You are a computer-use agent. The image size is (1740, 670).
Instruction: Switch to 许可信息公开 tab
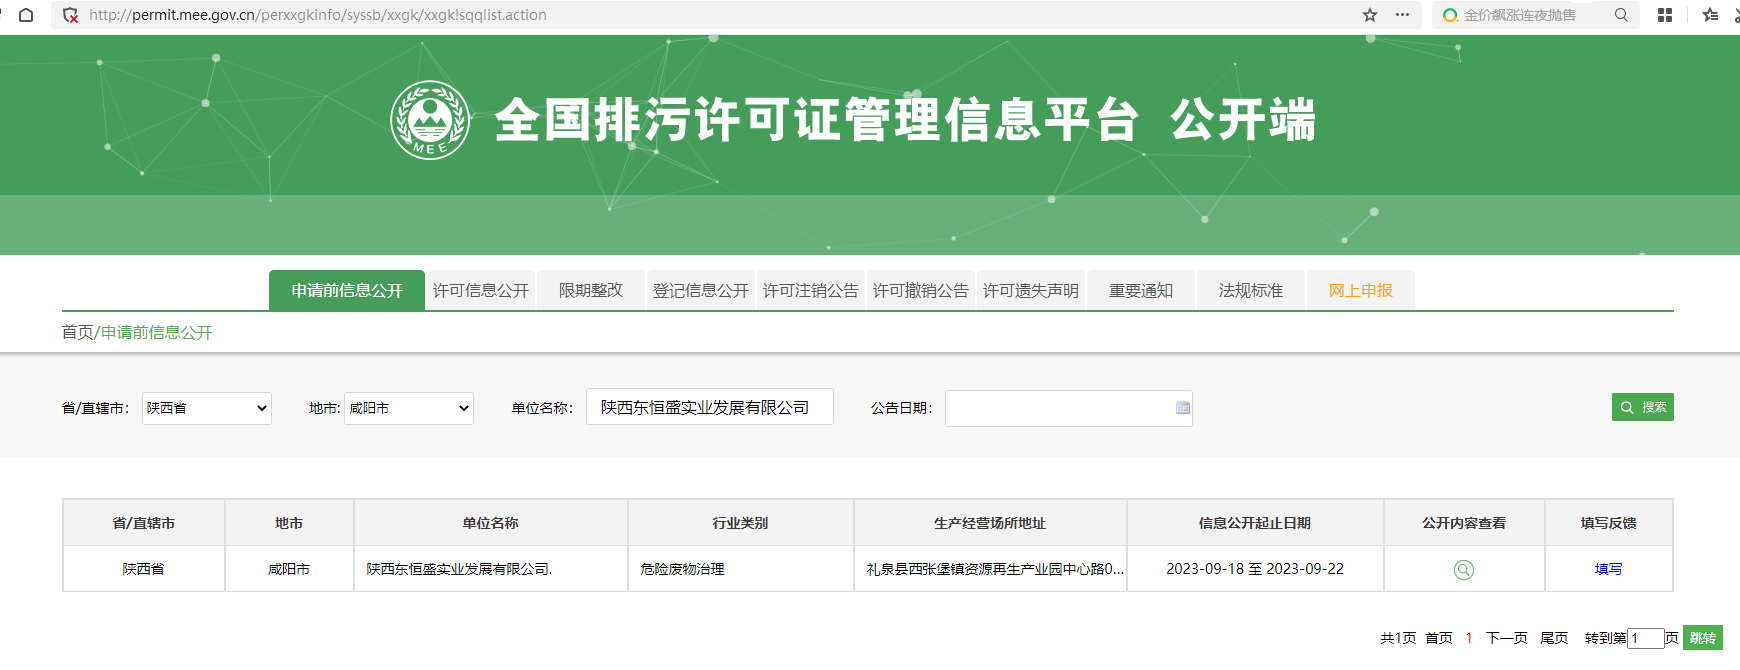click(481, 290)
